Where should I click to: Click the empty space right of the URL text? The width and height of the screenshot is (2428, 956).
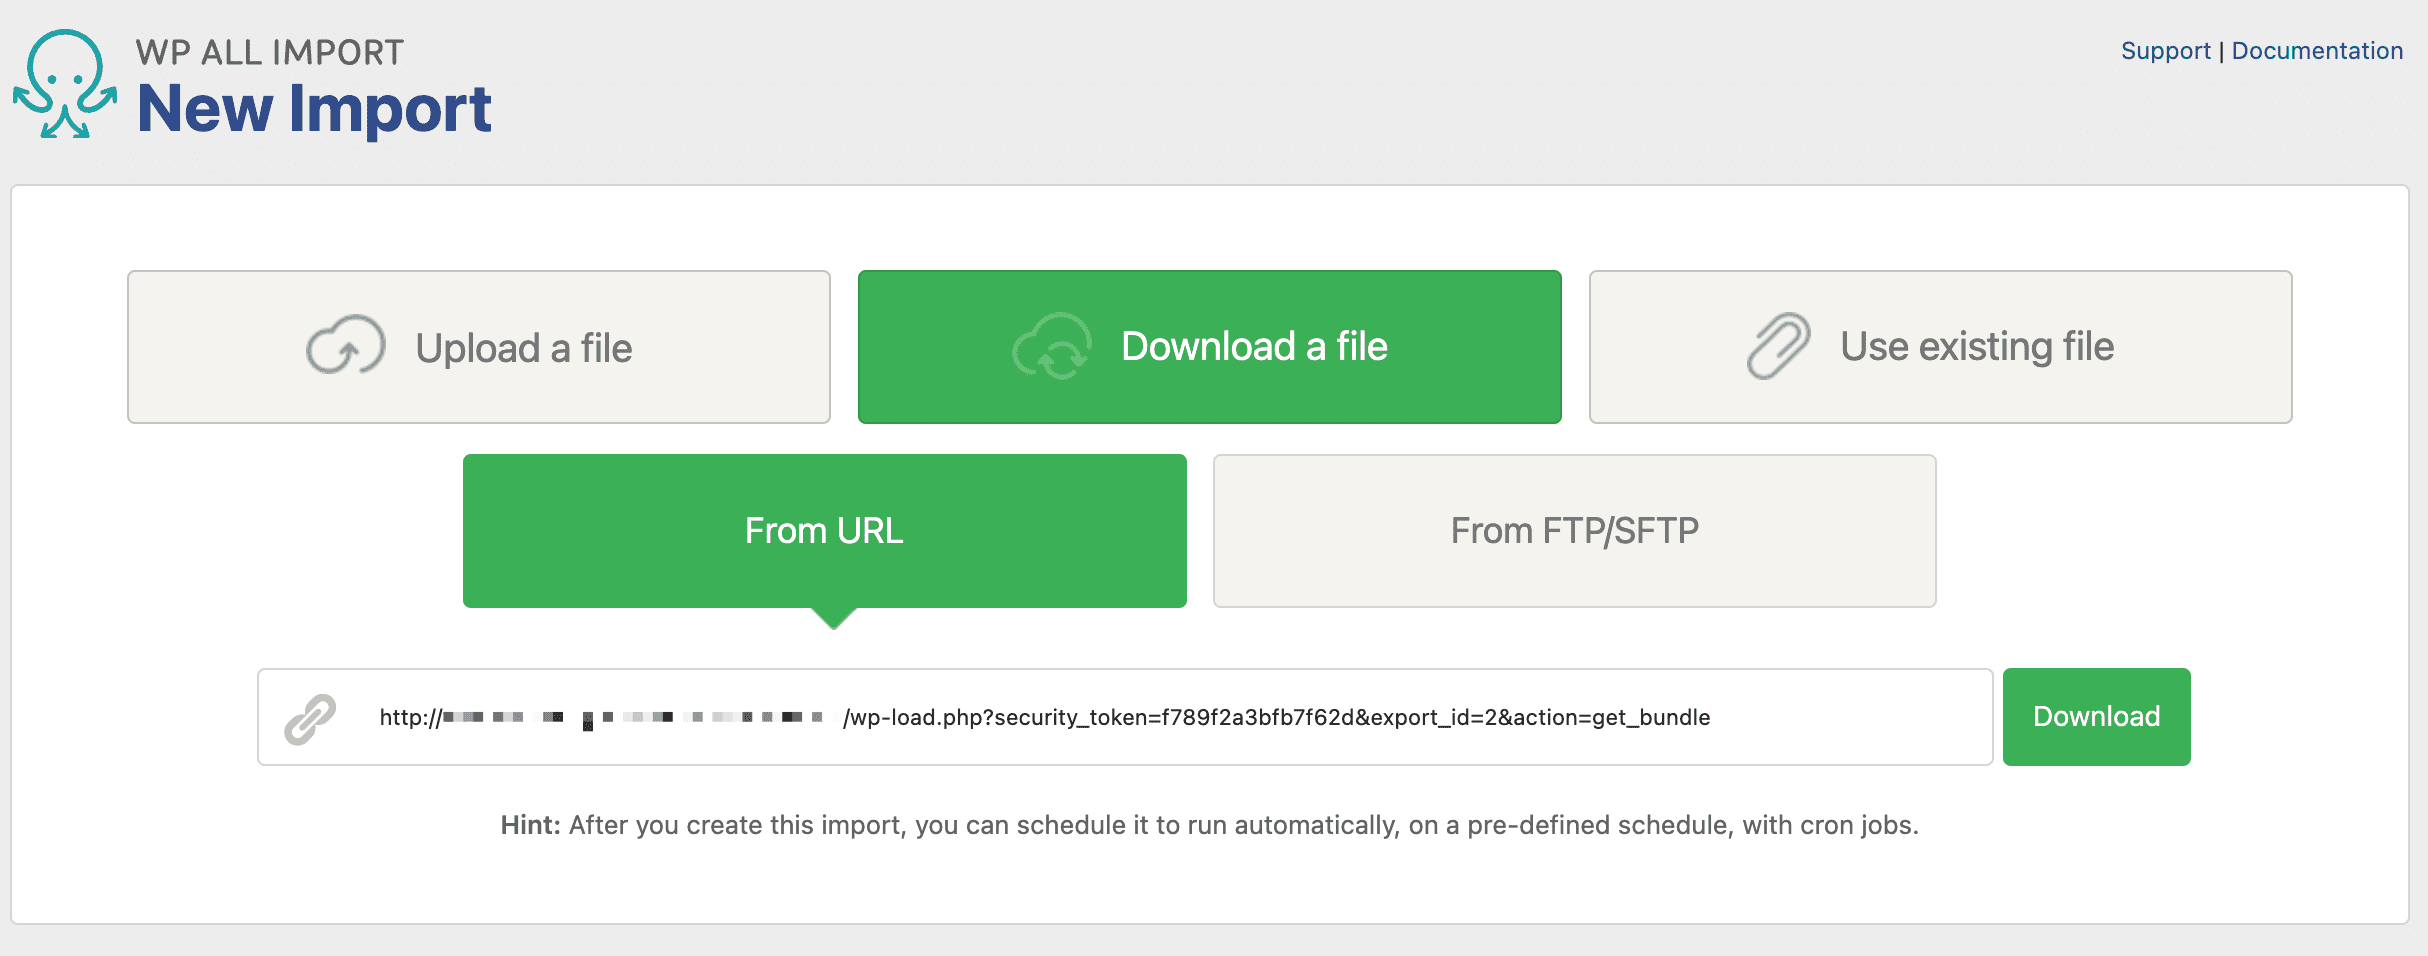1850,718
